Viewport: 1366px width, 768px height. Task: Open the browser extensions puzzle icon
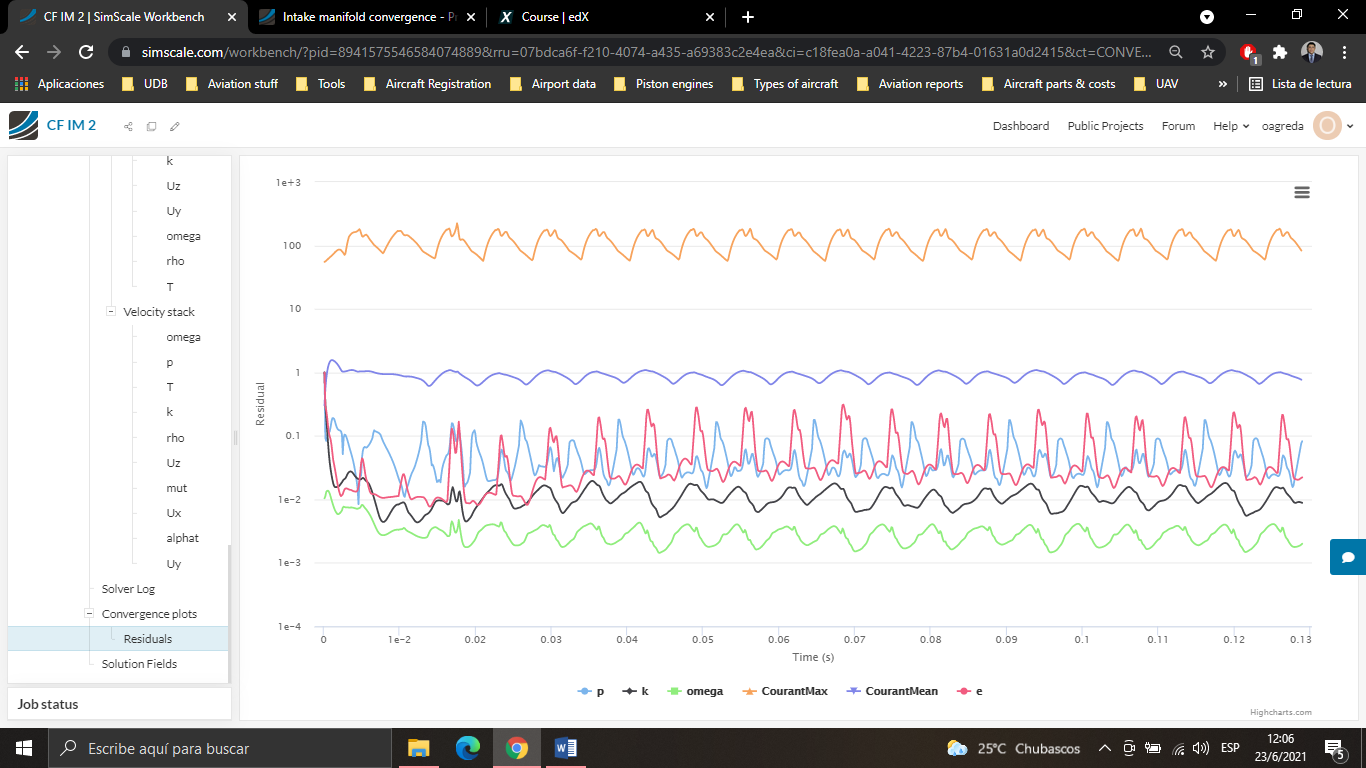coord(1279,52)
